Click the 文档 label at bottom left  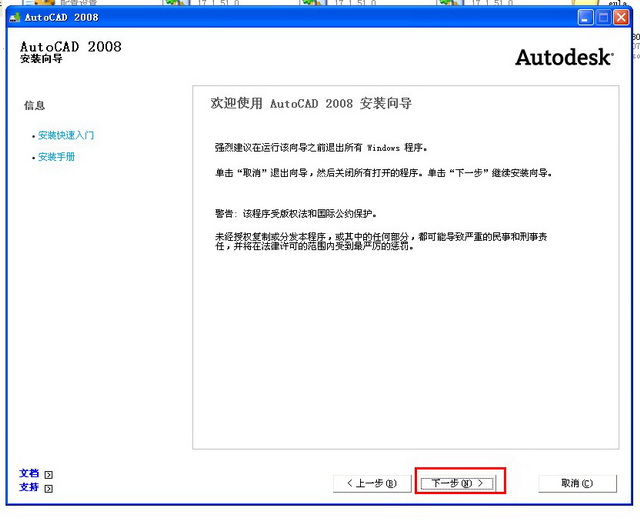point(29,474)
